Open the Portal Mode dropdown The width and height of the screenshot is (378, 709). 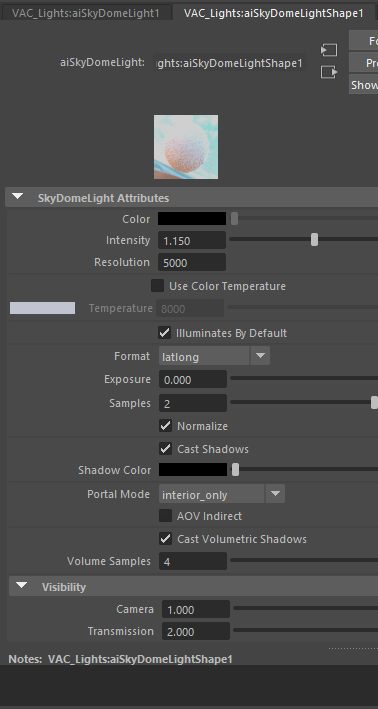pyautogui.click(x=222, y=494)
